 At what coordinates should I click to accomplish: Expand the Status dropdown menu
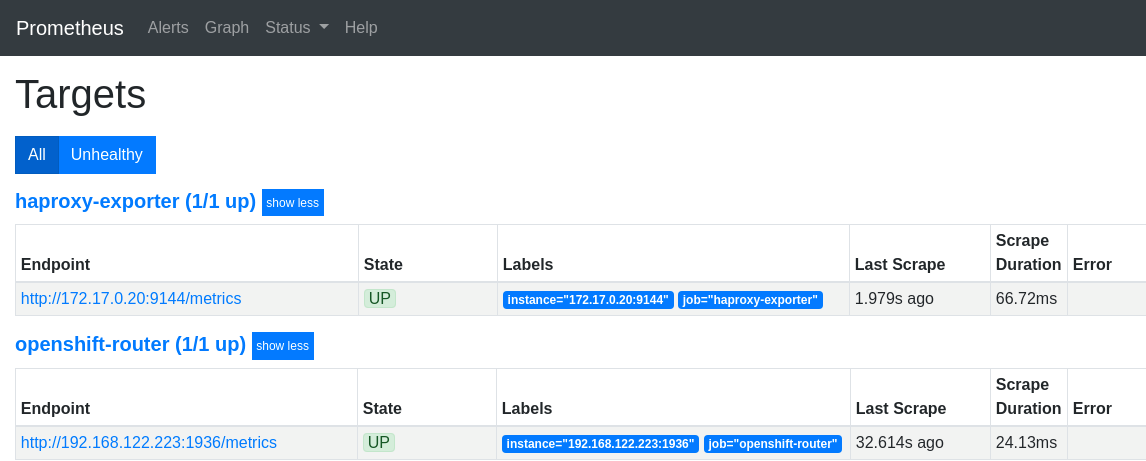pyautogui.click(x=297, y=28)
